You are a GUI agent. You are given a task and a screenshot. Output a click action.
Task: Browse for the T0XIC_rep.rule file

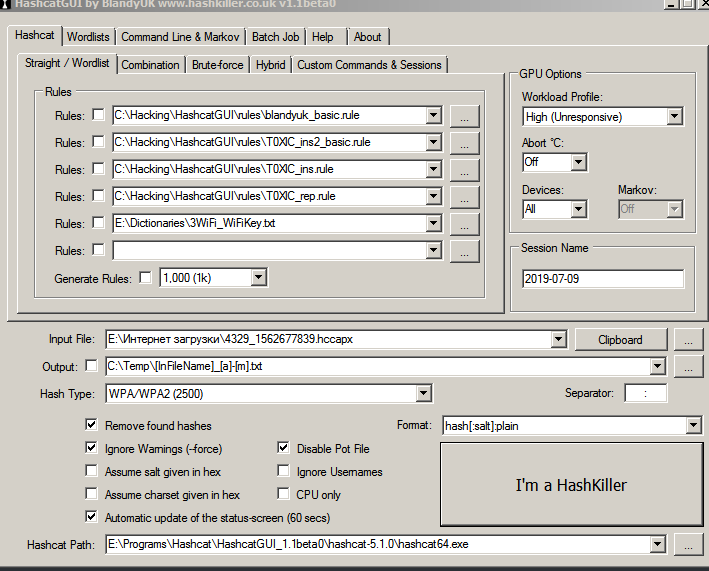point(464,197)
